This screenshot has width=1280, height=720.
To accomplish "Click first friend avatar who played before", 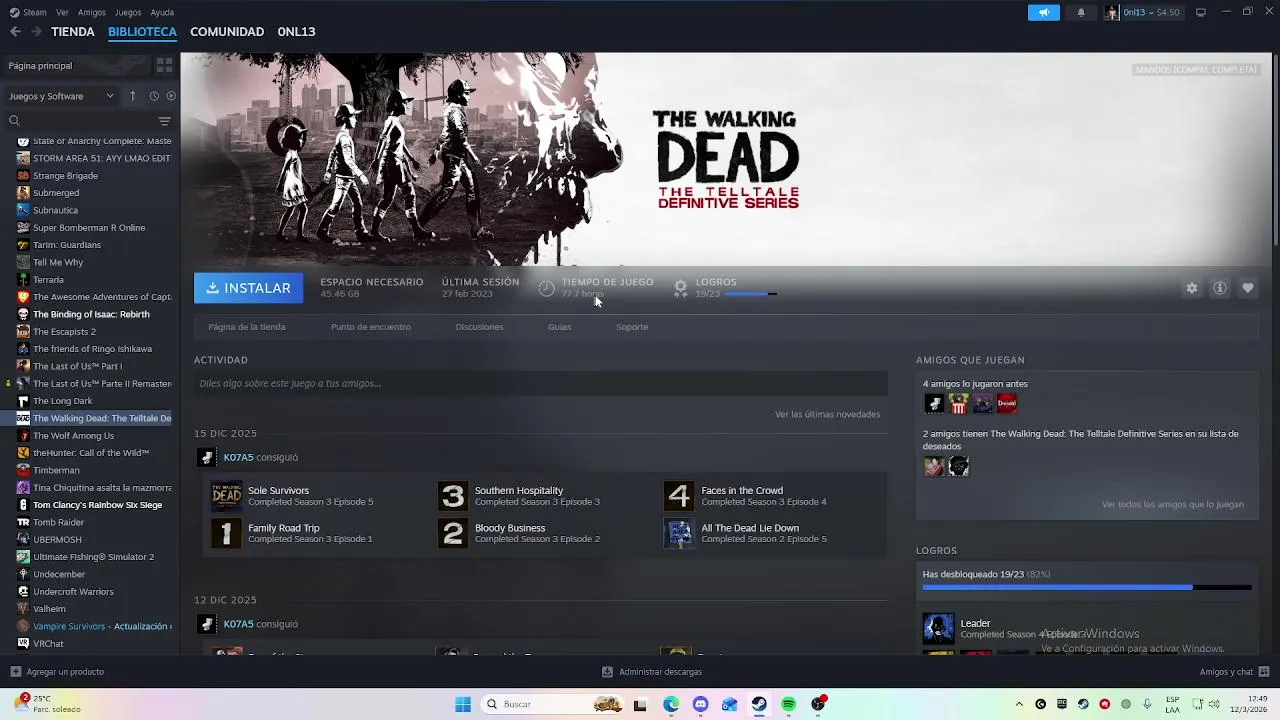I will pyautogui.click(x=934, y=403).
